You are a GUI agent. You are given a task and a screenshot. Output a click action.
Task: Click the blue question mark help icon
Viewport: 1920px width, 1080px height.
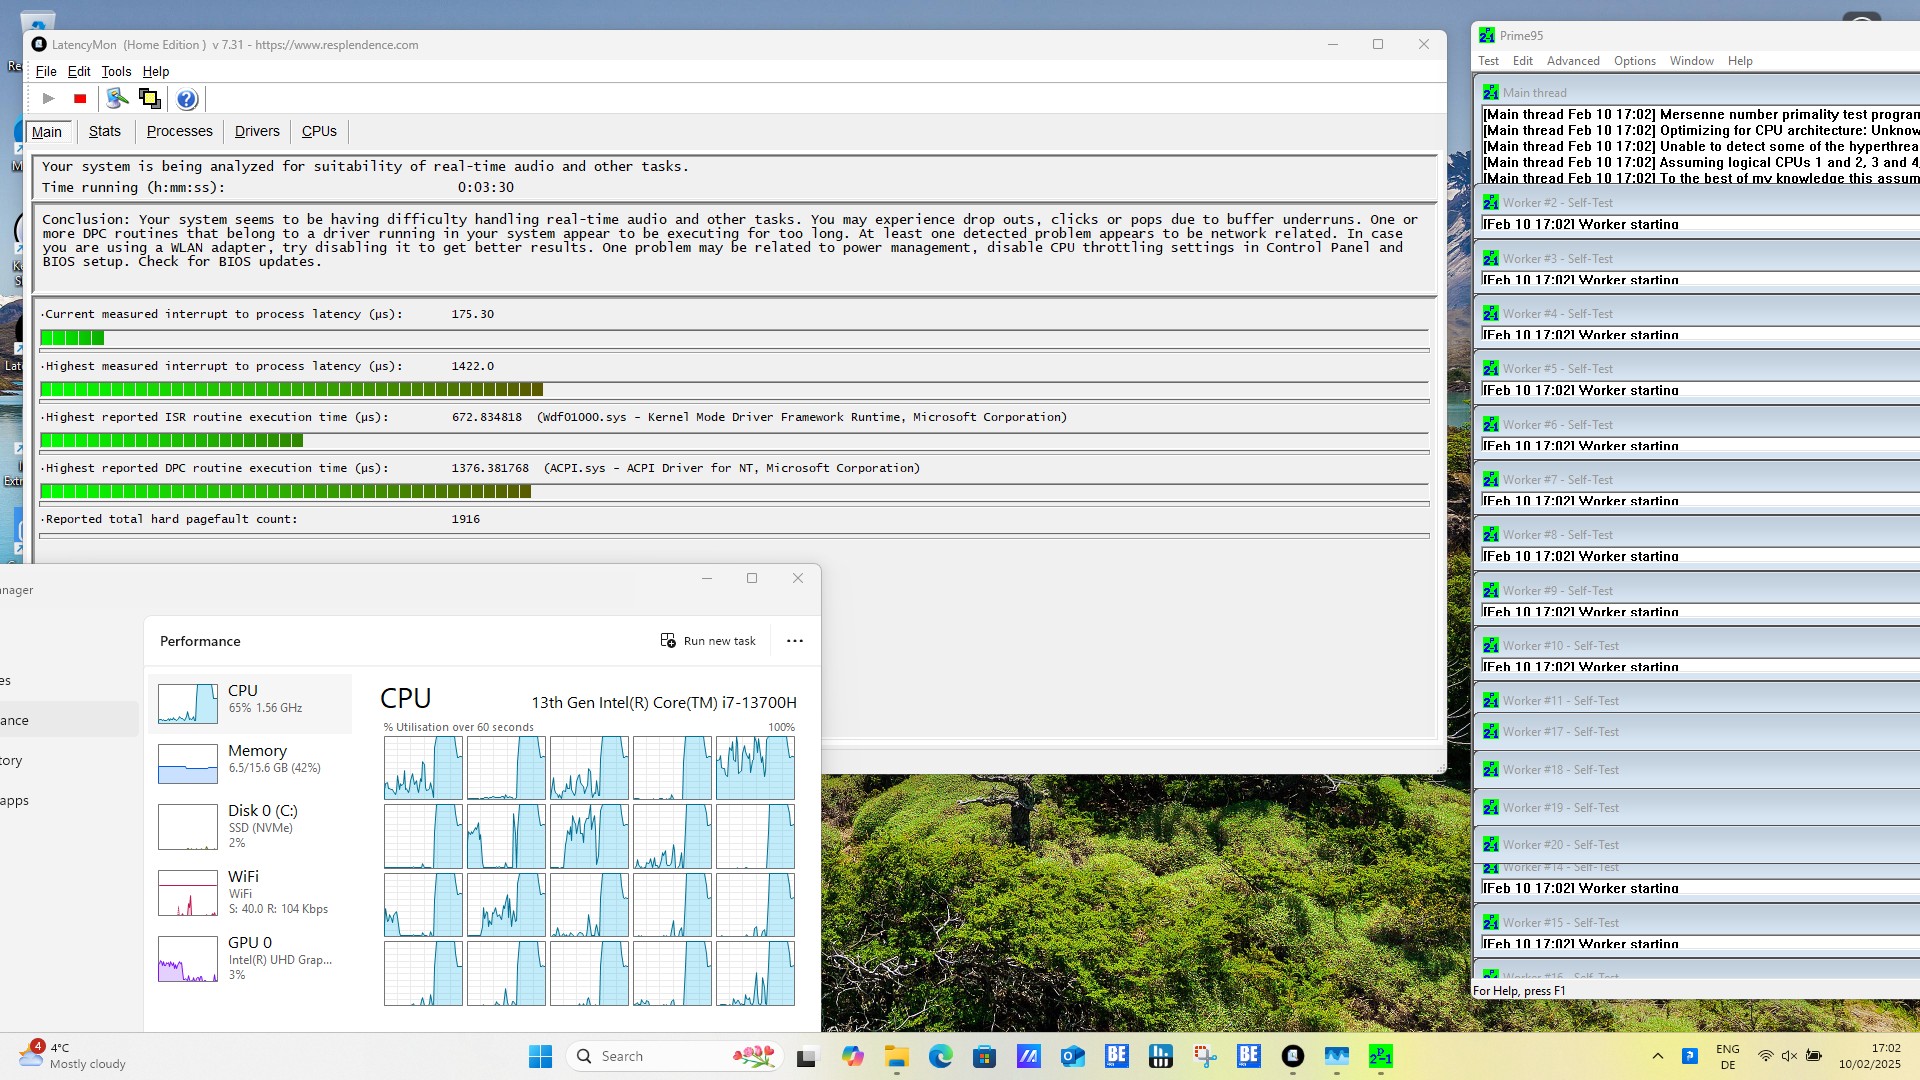point(186,99)
